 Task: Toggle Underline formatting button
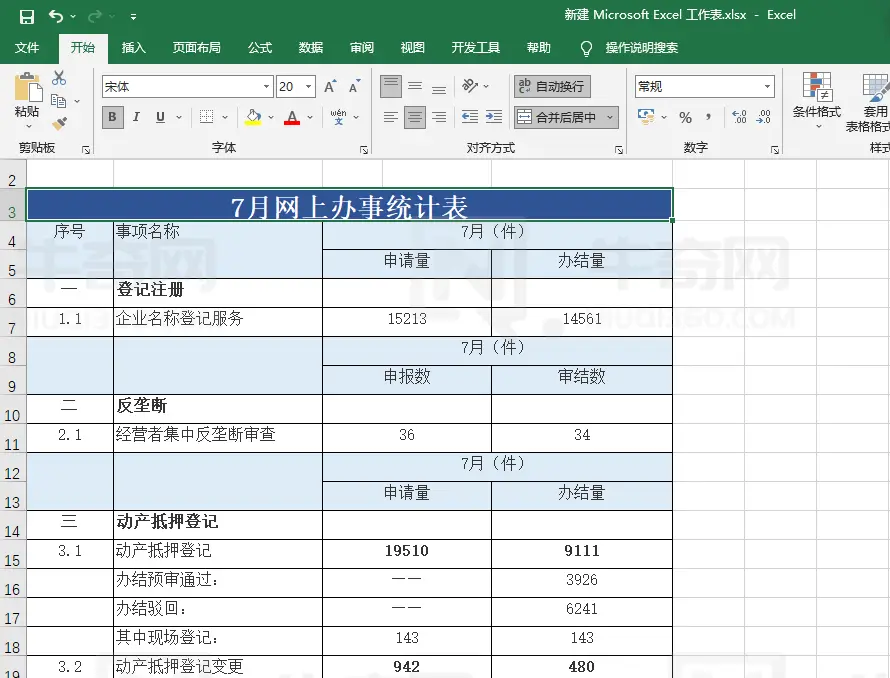pyautogui.click(x=161, y=117)
